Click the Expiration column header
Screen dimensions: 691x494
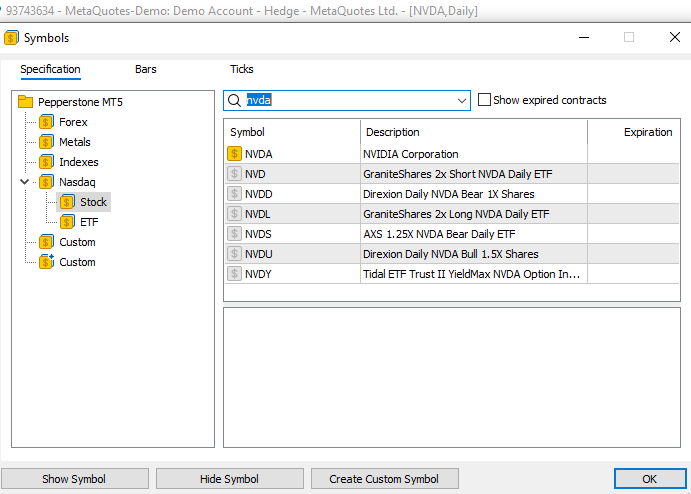coord(634,132)
